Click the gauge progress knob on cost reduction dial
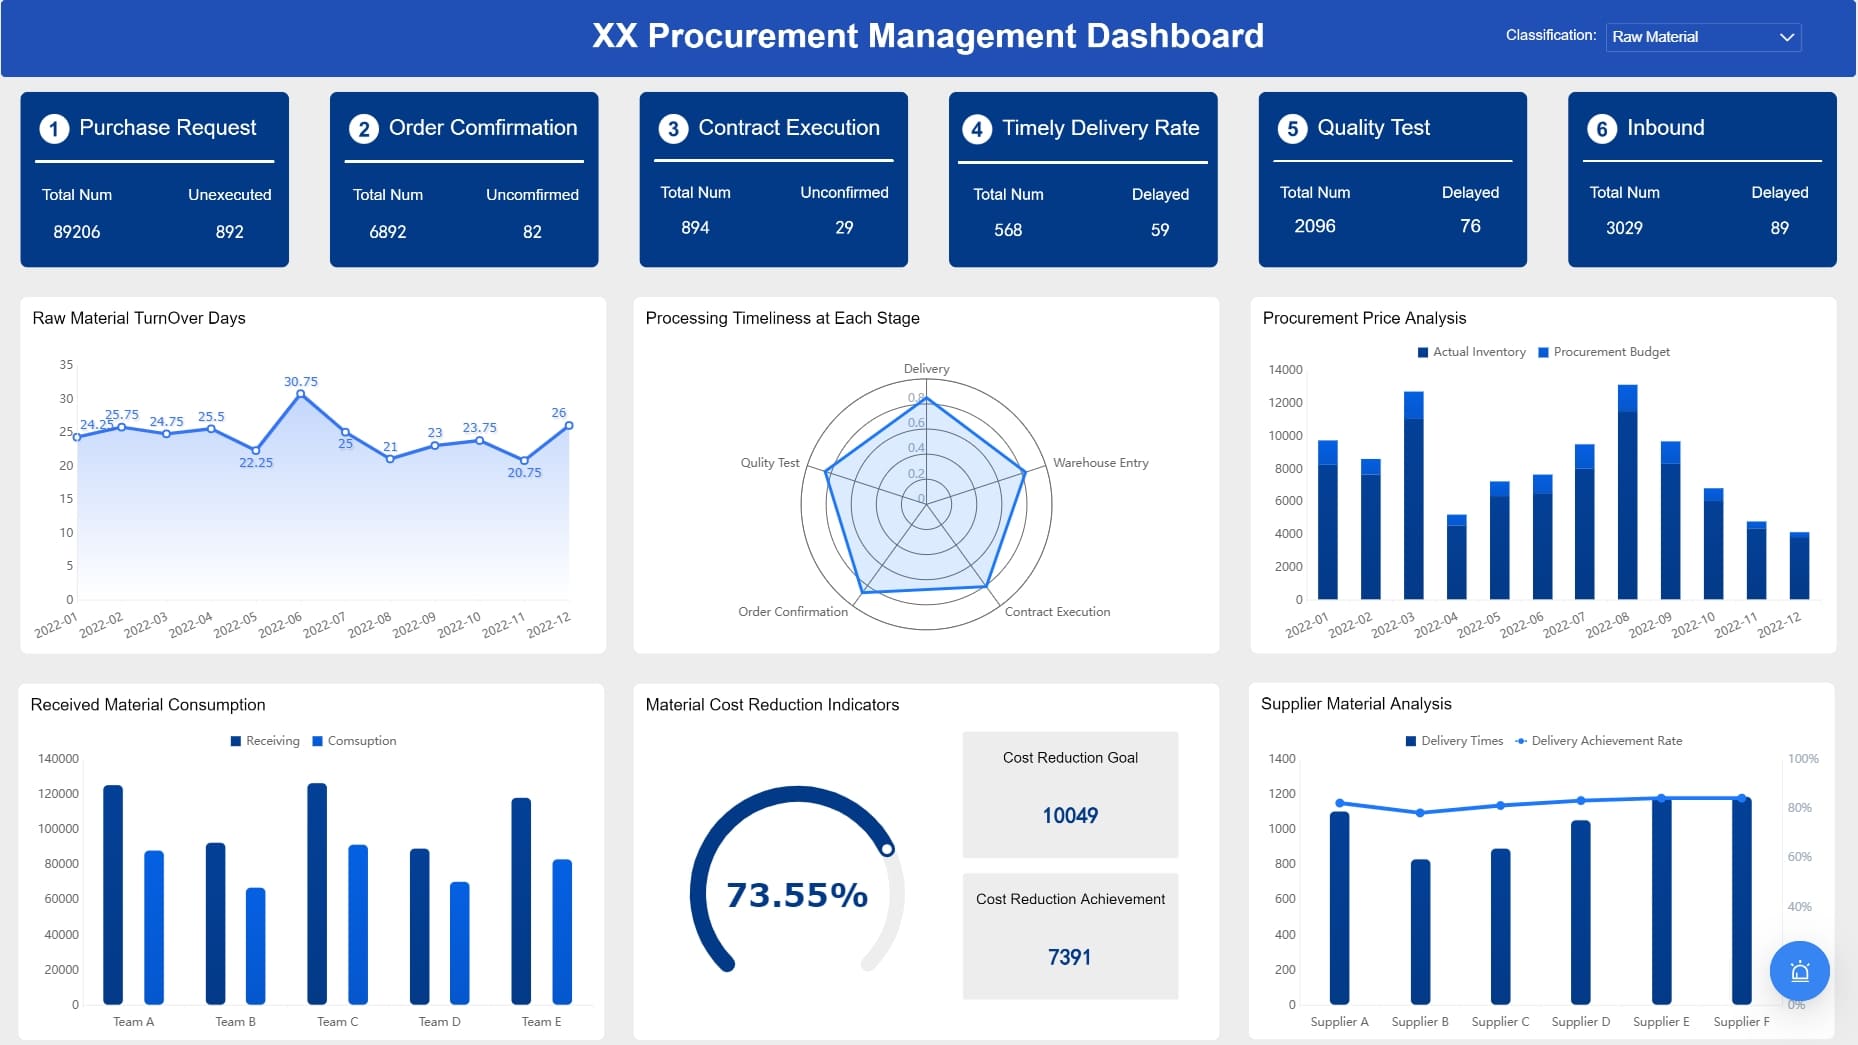This screenshot has width=1858, height=1045. [x=887, y=849]
